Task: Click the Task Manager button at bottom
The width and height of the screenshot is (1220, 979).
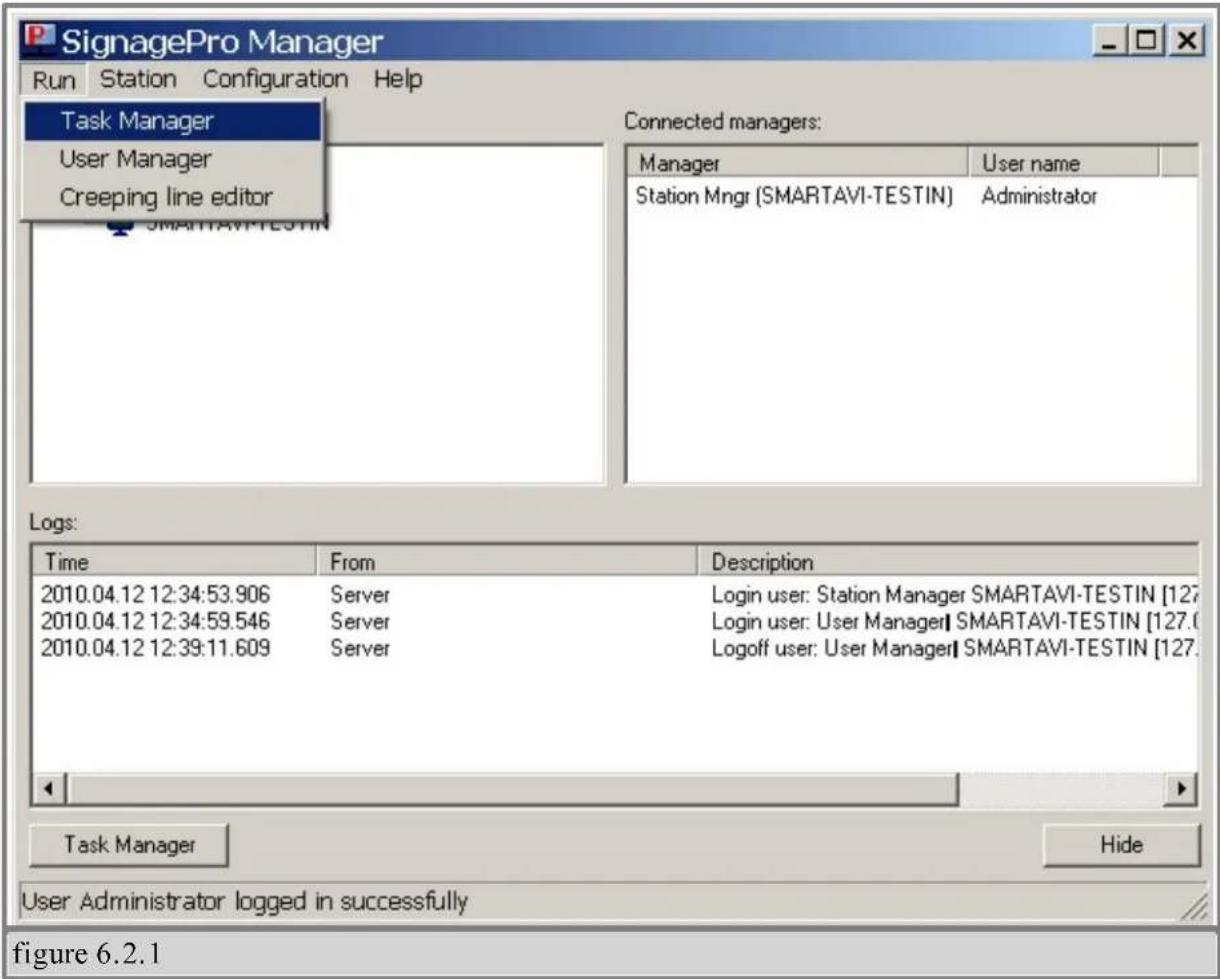Action: (x=130, y=845)
